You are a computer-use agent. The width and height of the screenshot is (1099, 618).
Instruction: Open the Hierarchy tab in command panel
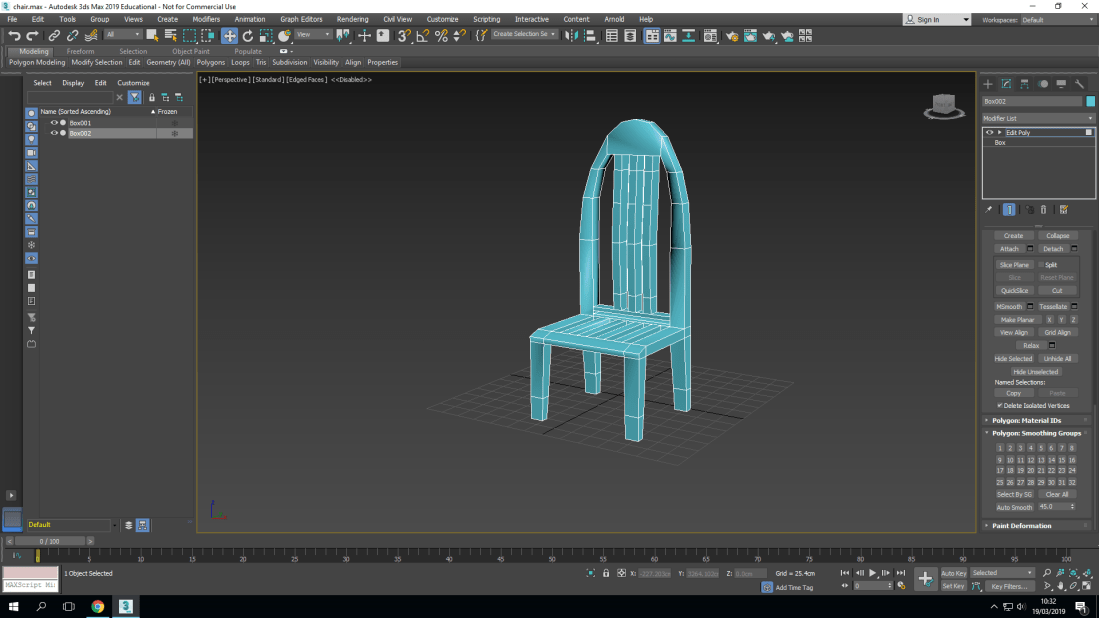tap(1025, 84)
